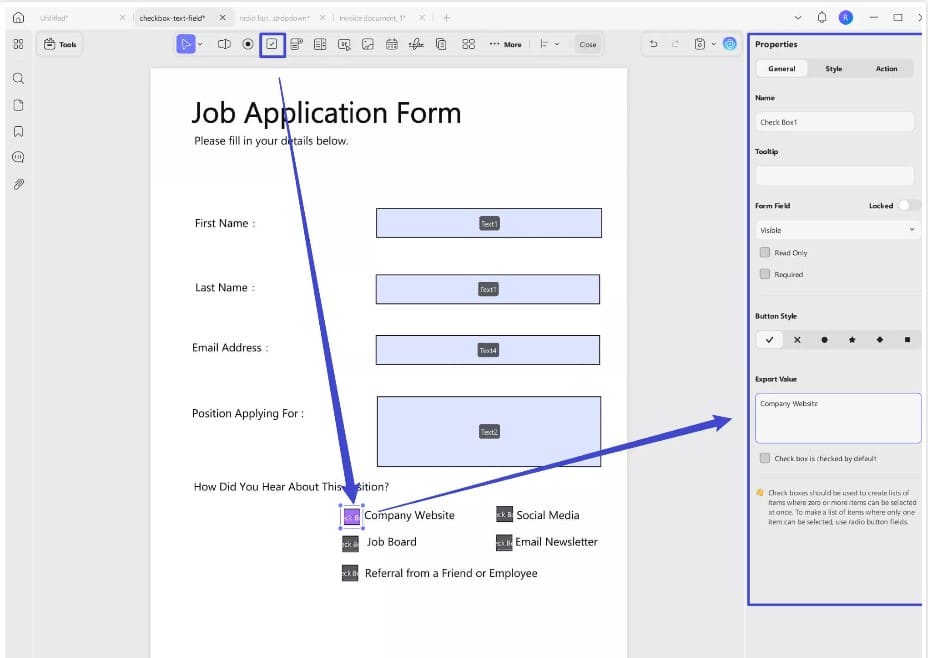Image resolution: width=928 pixels, height=658 pixels.
Task: Toggle the Locked switch for the form field
Action: point(907,205)
